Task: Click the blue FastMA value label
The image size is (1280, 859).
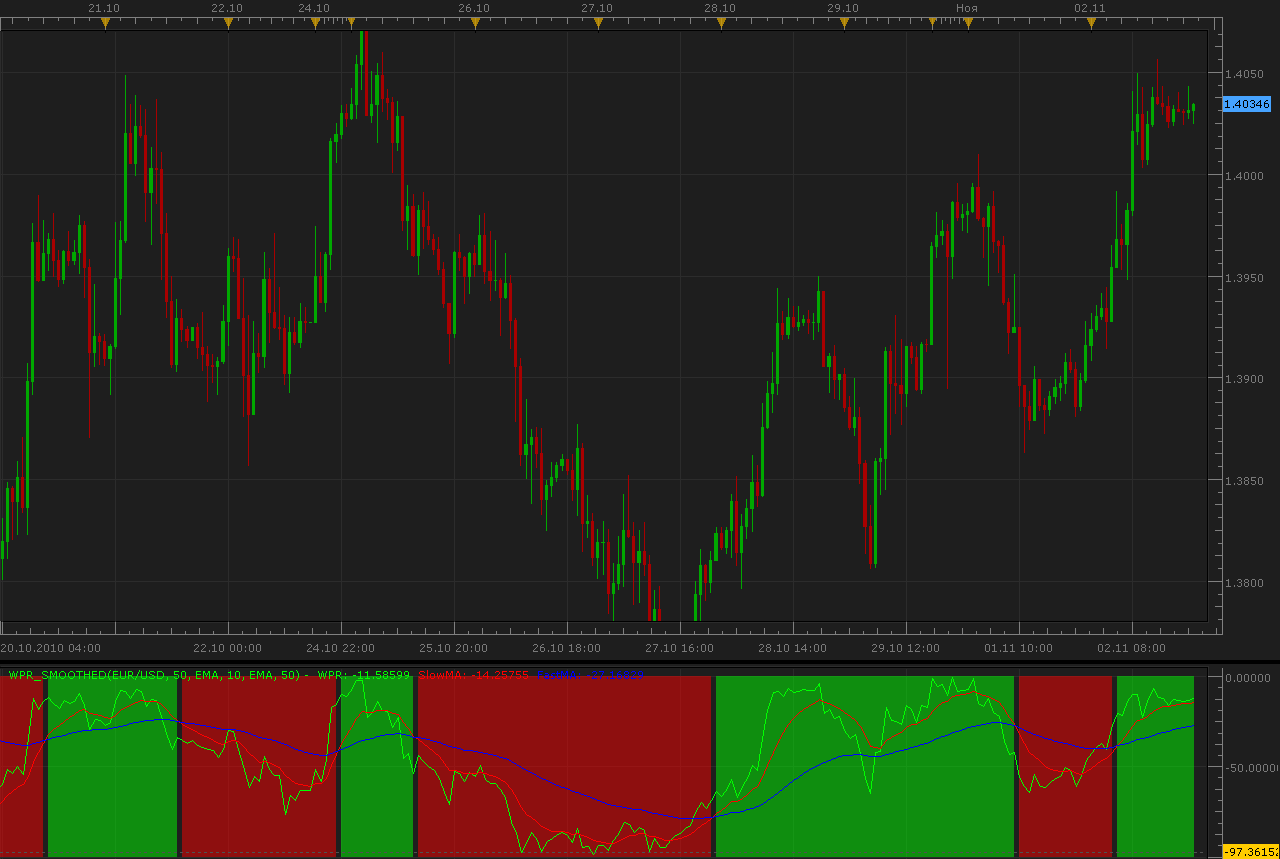Action: pos(590,675)
